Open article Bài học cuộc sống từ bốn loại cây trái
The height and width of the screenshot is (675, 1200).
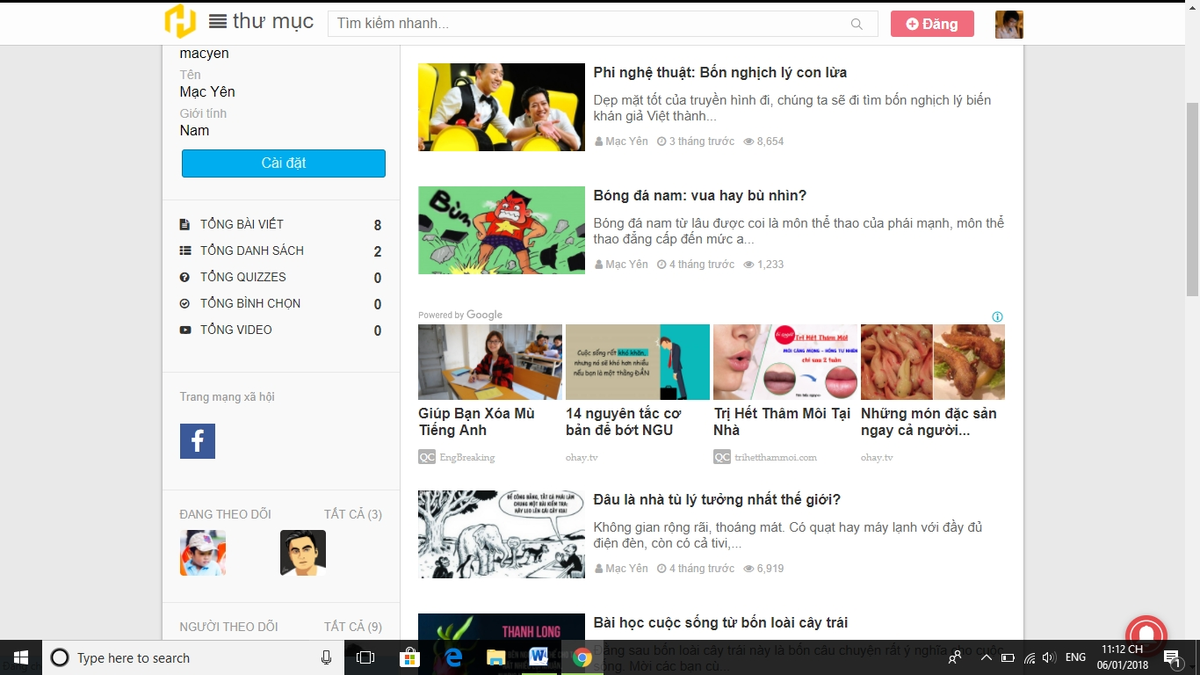pos(720,623)
